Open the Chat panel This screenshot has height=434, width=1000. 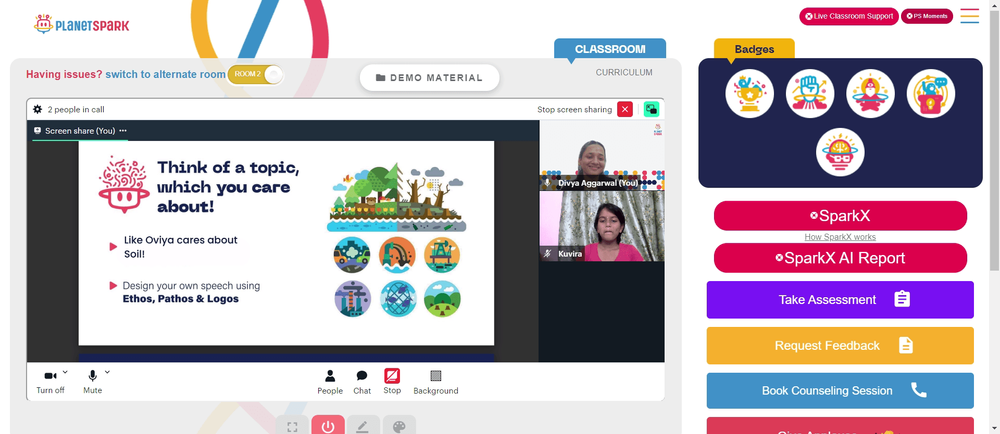[x=362, y=382]
